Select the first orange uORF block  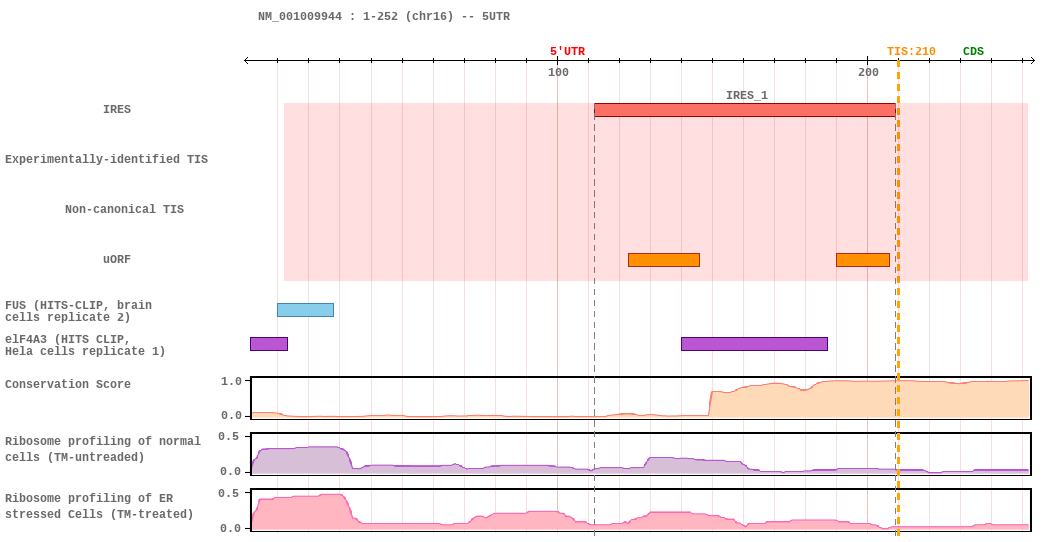click(x=664, y=260)
